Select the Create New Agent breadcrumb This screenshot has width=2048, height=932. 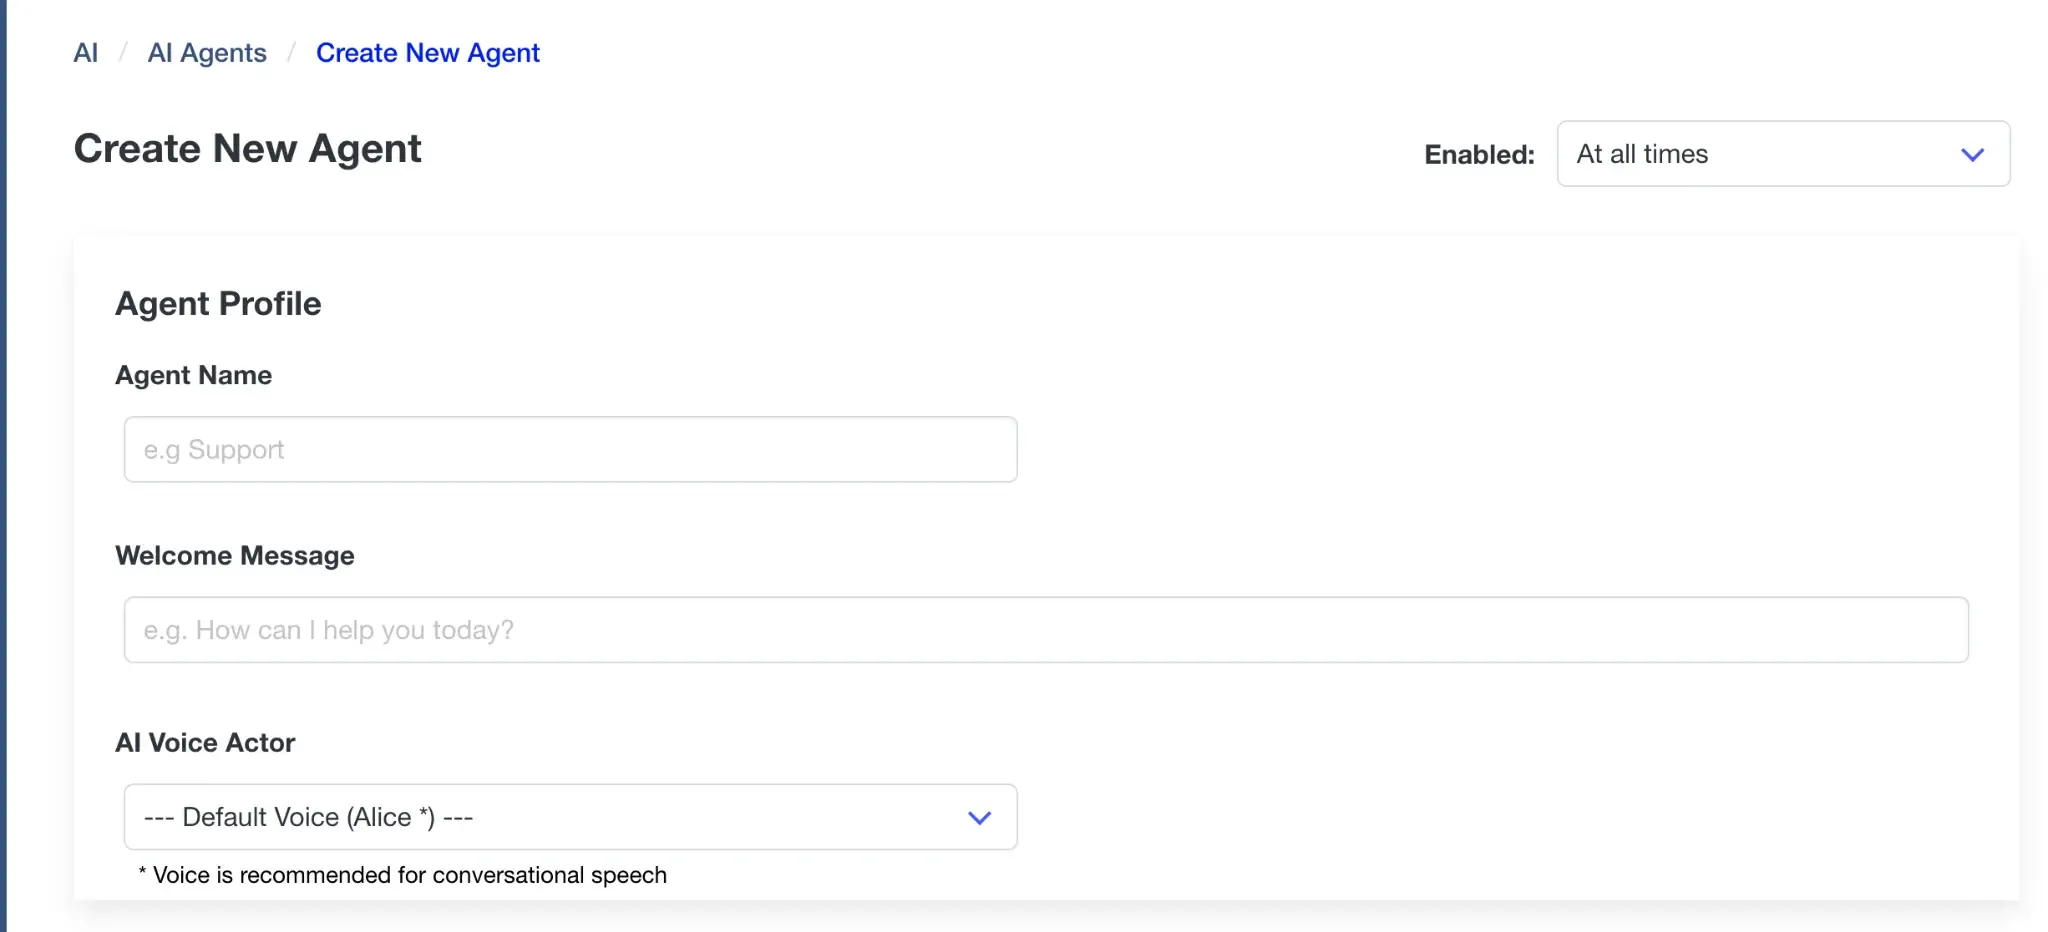428,52
